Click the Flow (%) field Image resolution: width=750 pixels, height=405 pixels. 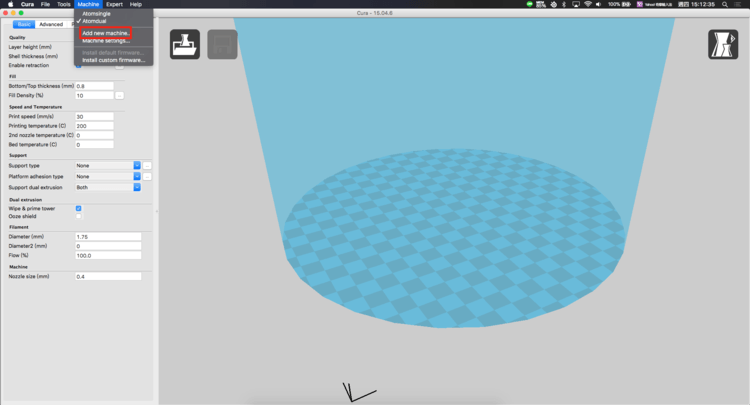pyautogui.click(x=108, y=256)
